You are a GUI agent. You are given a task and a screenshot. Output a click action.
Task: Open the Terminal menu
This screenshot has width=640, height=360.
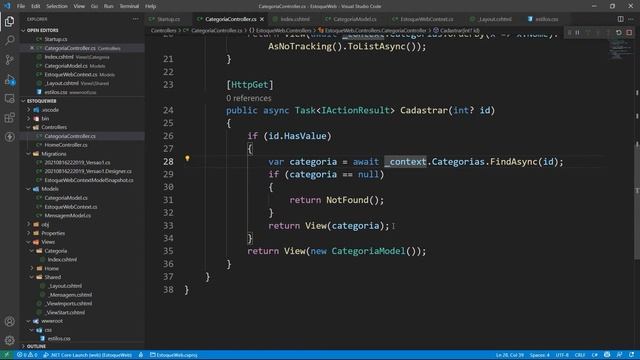click(129, 6)
